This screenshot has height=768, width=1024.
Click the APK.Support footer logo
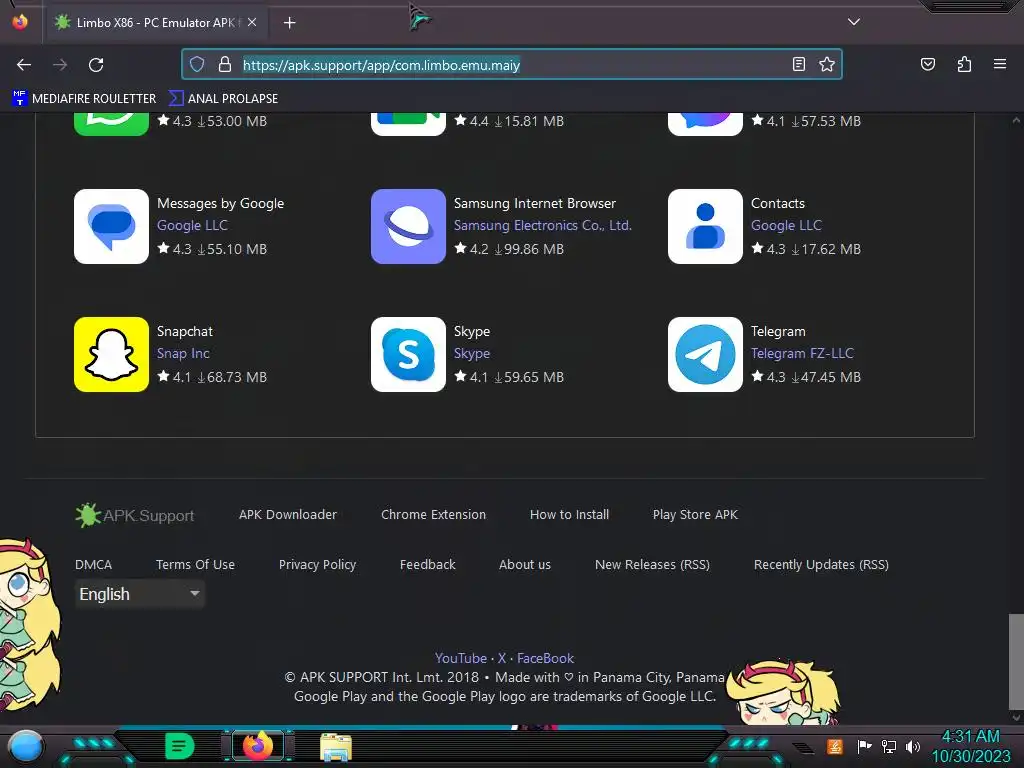coord(135,515)
